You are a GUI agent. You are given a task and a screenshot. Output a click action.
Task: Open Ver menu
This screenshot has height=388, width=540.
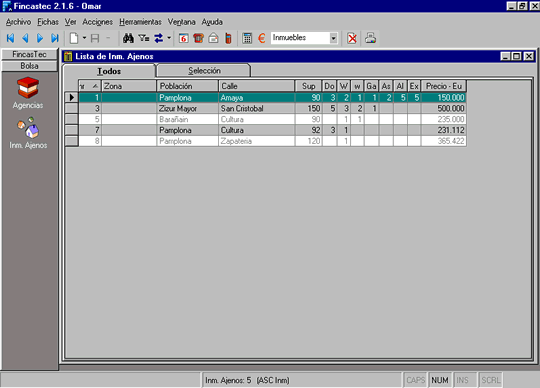70,22
